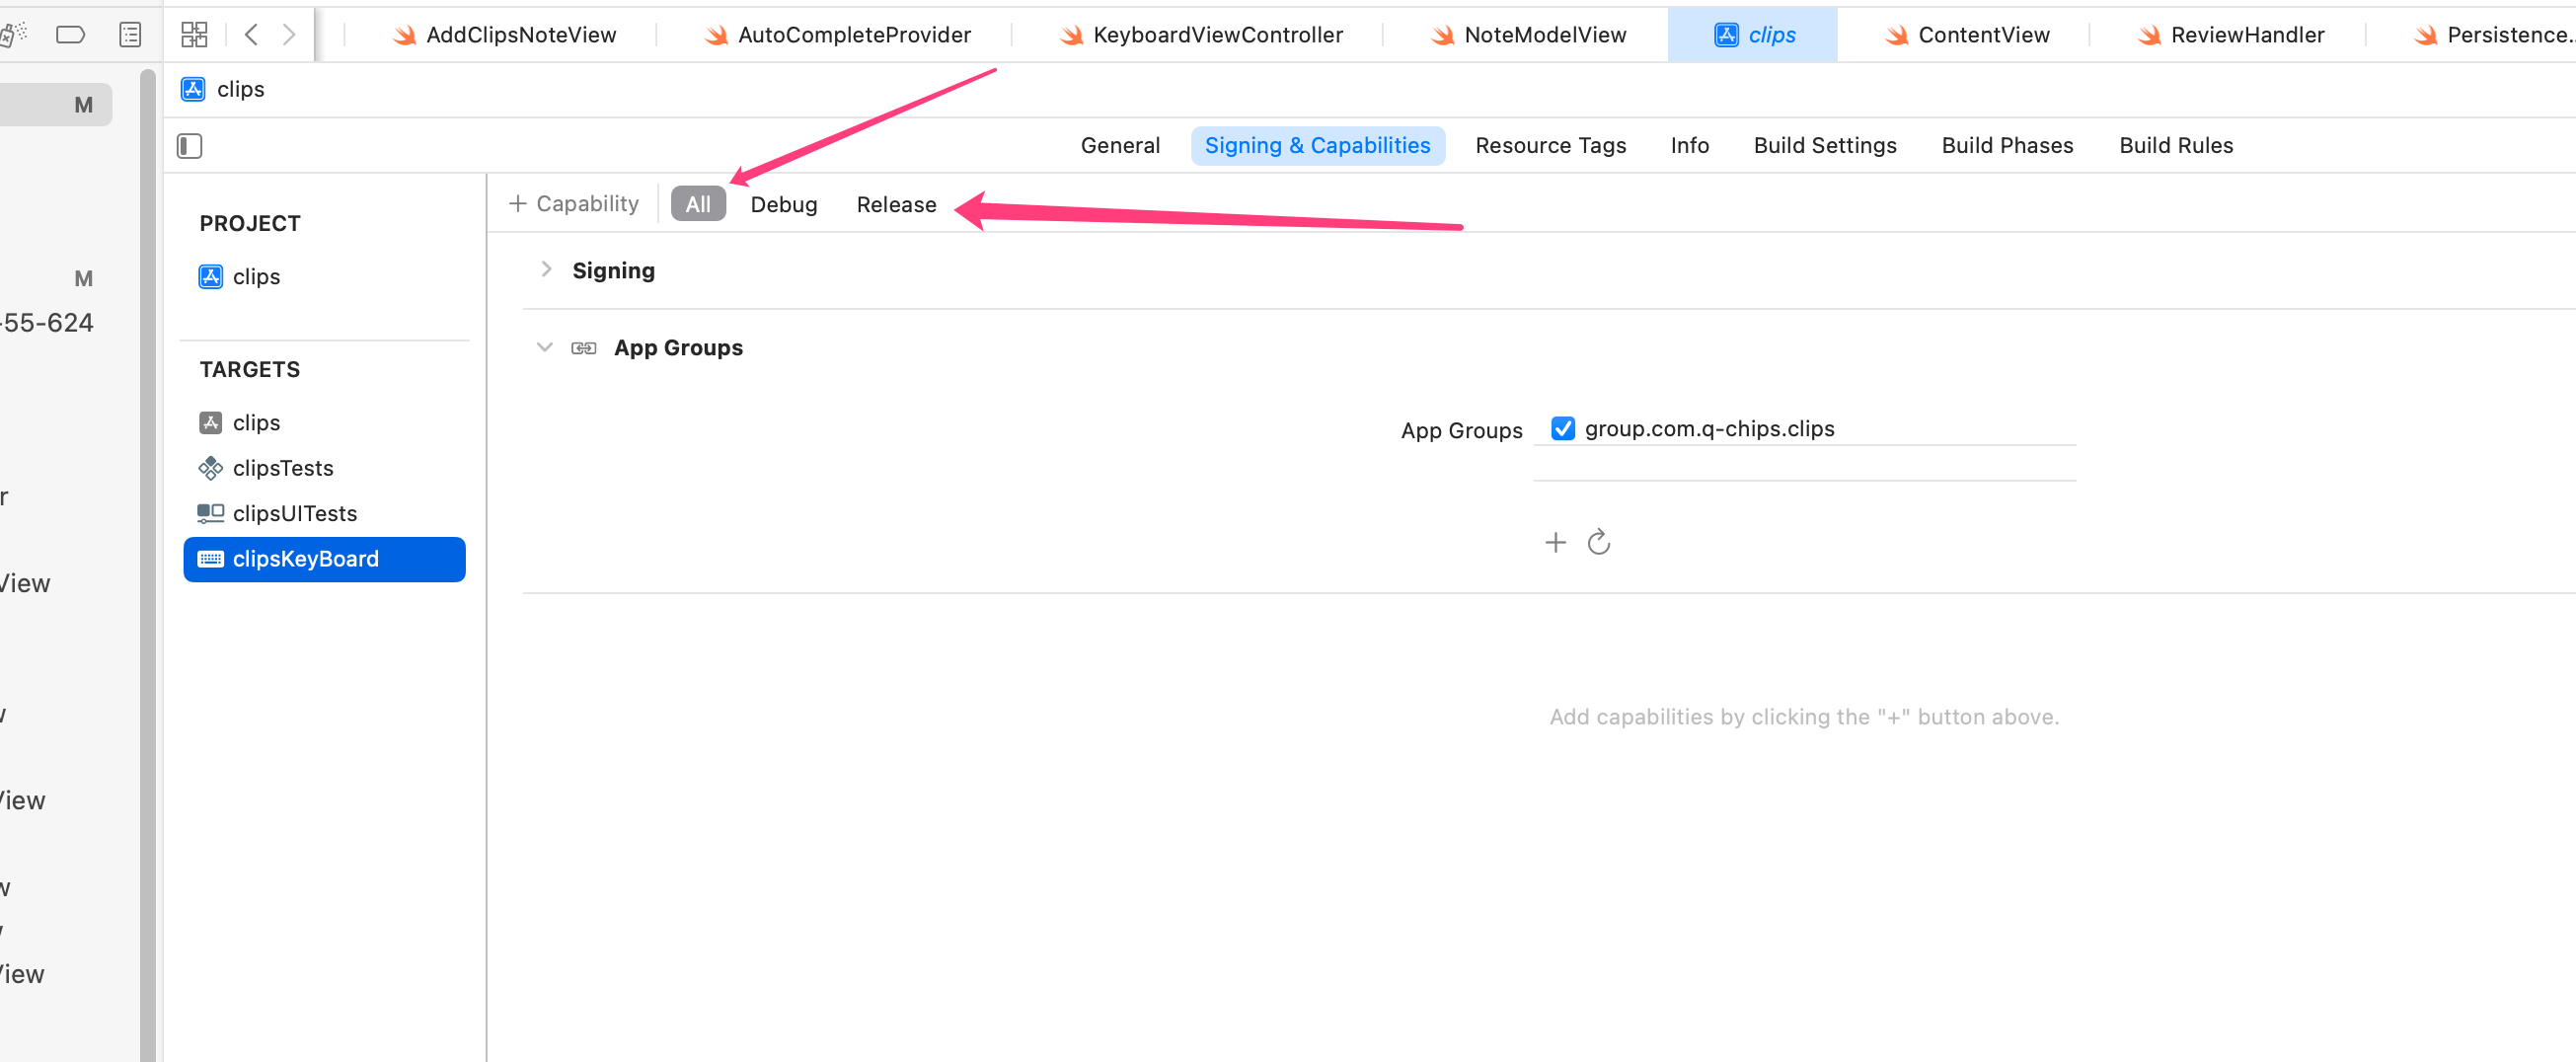Collapse the App Groups section

[544, 347]
